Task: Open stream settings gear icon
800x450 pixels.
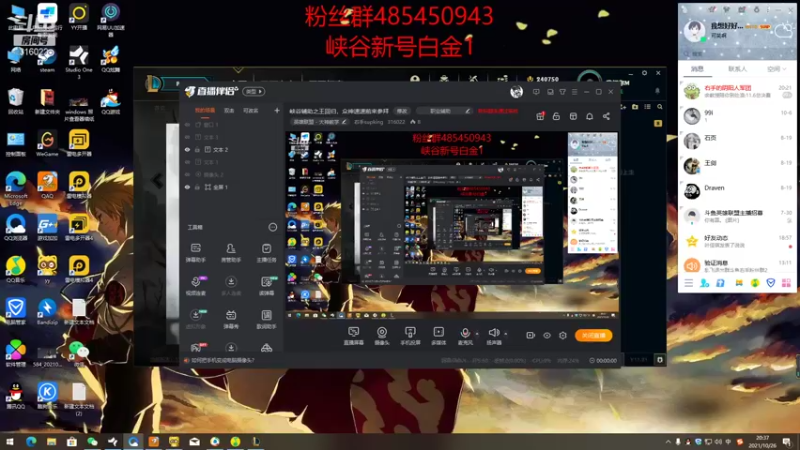Action: click(x=563, y=335)
